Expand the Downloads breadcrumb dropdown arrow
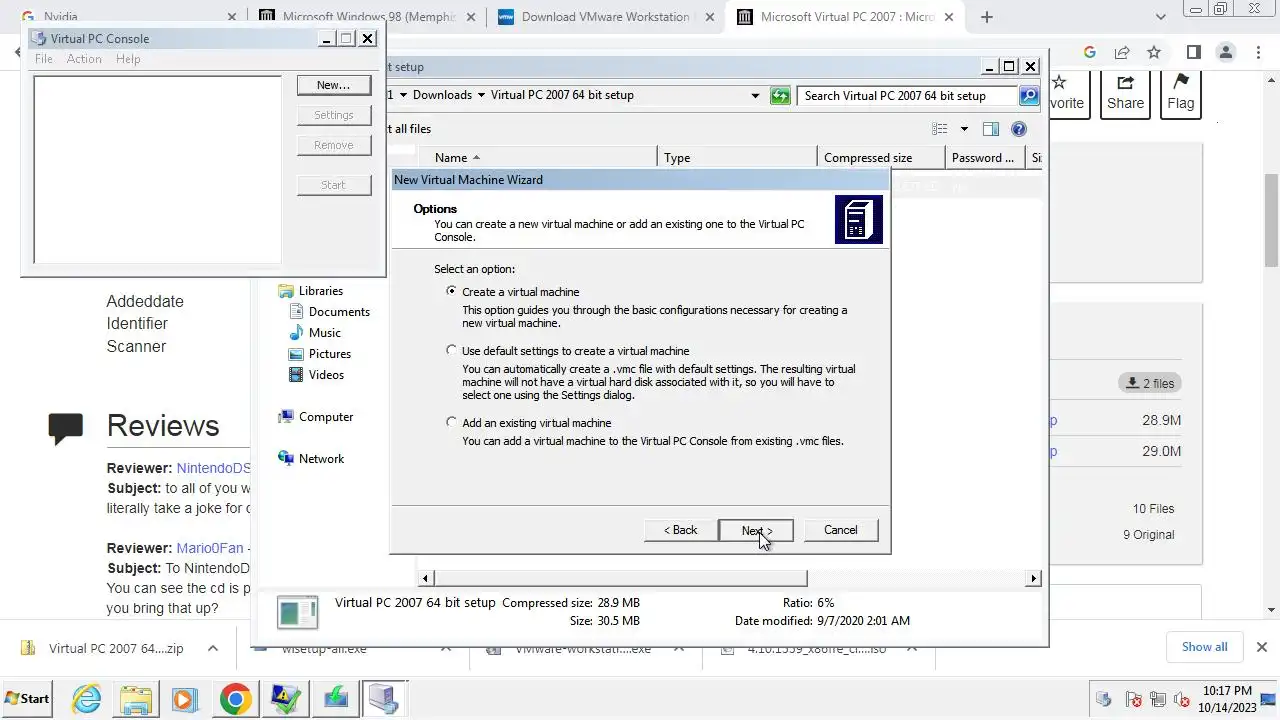This screenshot has width=1280, height=720. click(x=481, y=95)
